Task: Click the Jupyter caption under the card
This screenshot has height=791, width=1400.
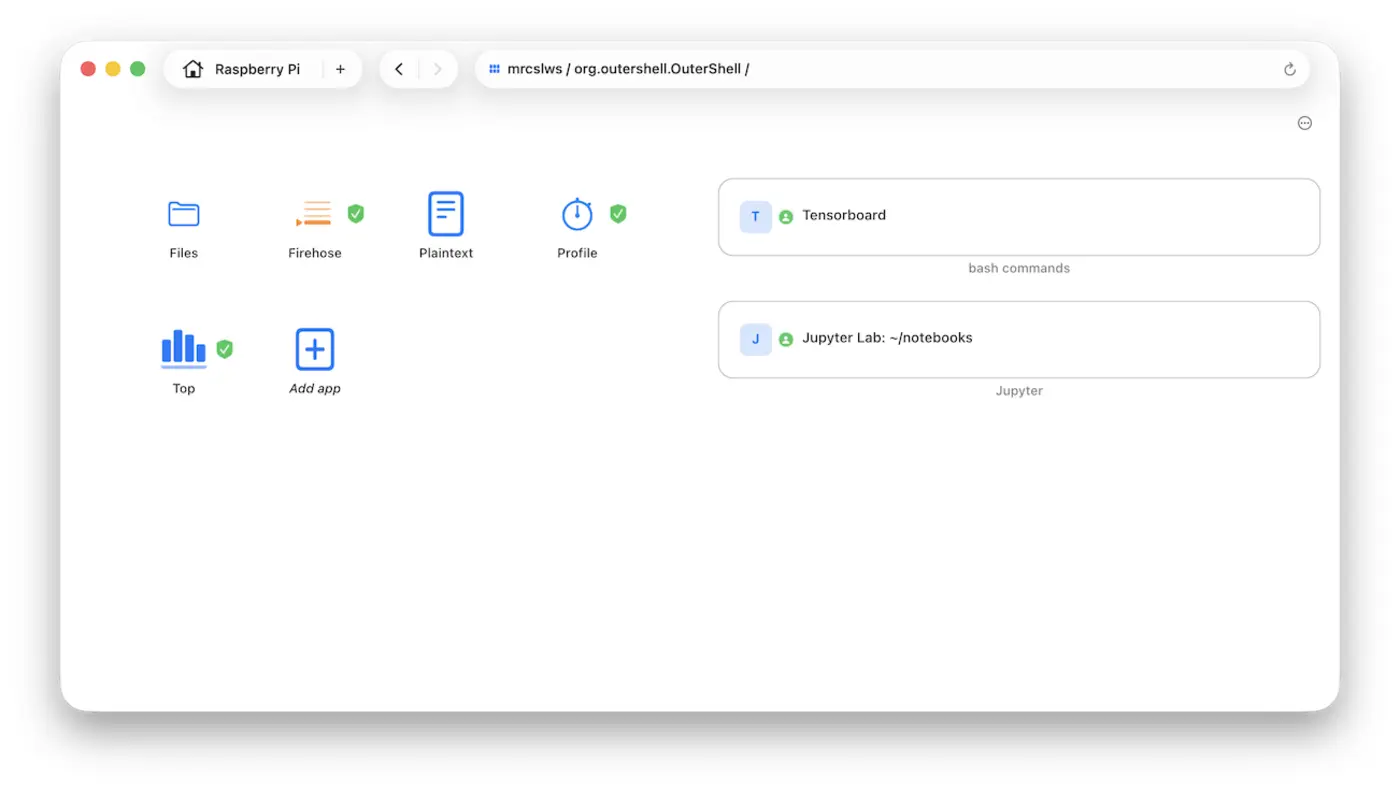Action: [1019, 391]
